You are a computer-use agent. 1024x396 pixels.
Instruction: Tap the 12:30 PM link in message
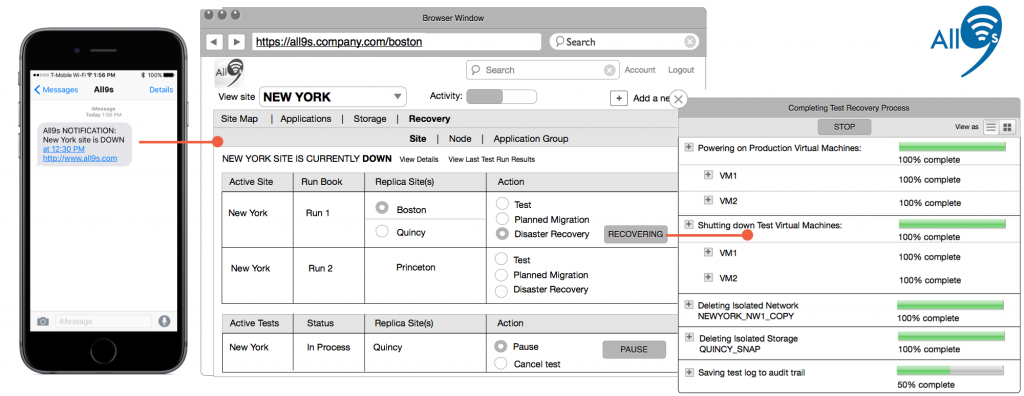(x=63, y=148)
